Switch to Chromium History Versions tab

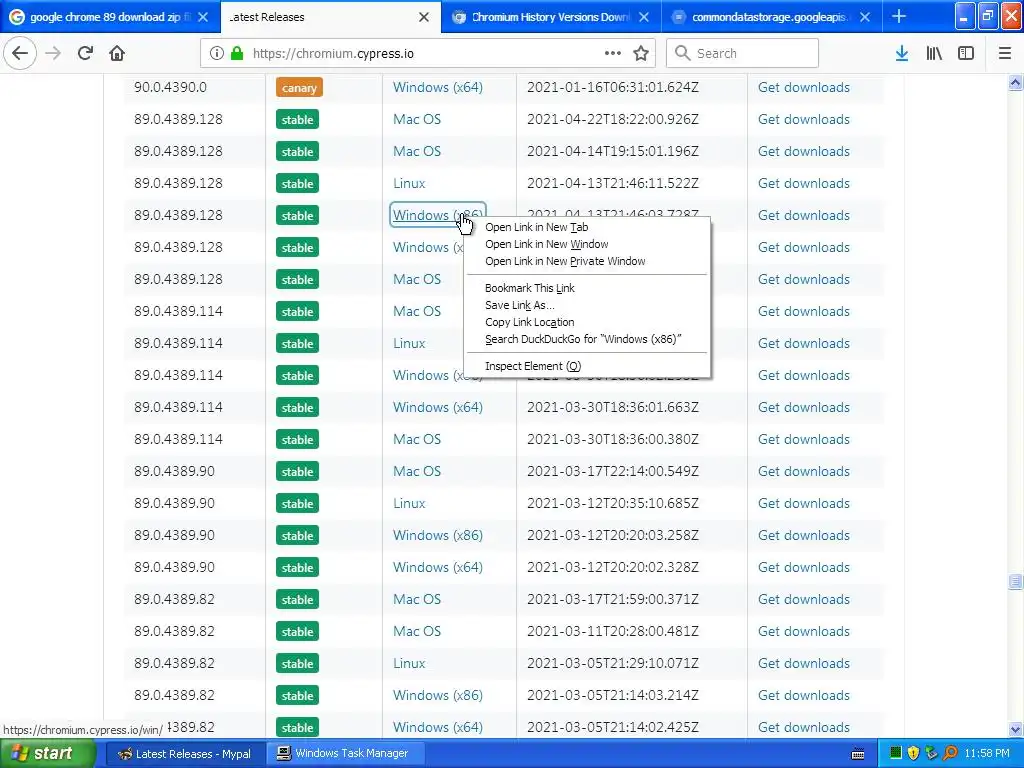tap(551, 17)
